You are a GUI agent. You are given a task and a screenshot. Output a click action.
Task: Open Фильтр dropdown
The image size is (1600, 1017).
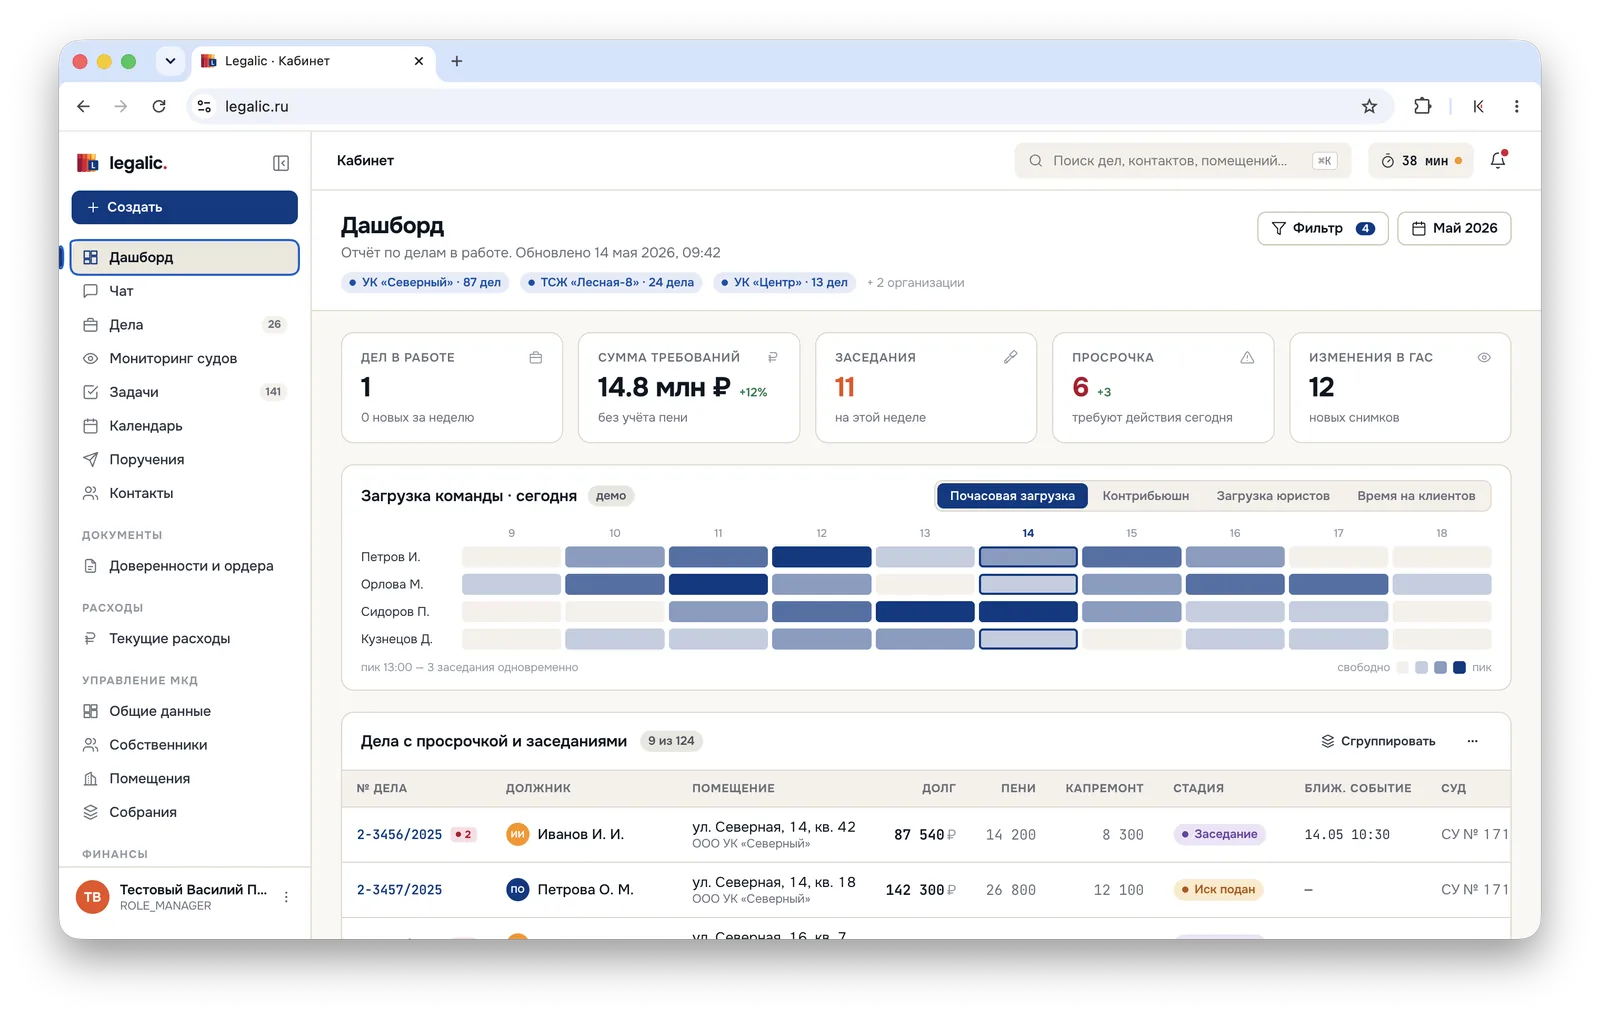pyautogui.click(x=1322, y=228)
